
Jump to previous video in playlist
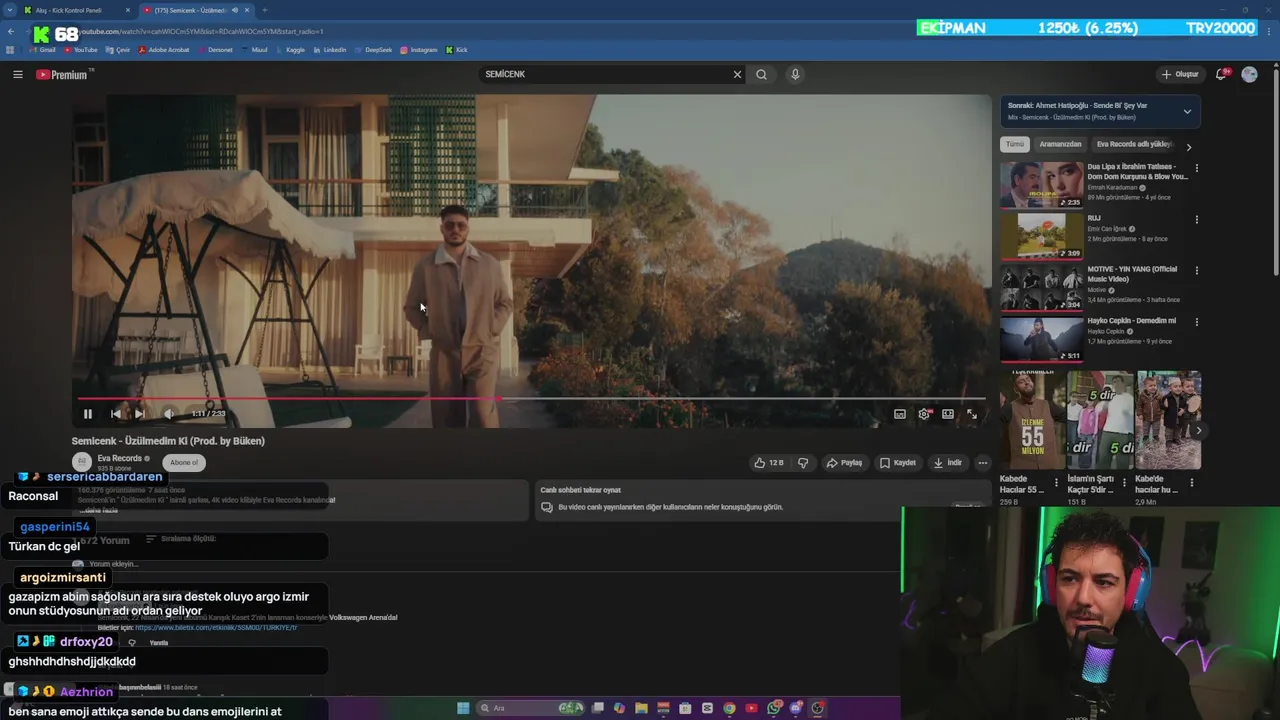click(x=115, y=414)
